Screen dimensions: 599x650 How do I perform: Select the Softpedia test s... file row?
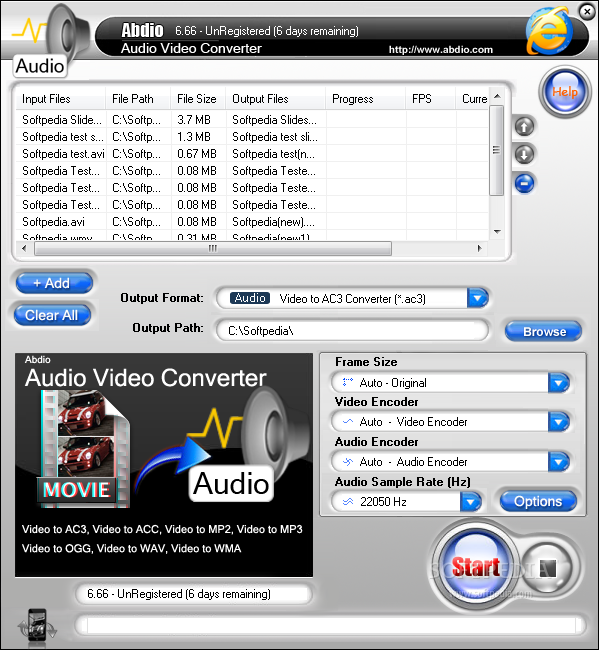tap(252, 137)
